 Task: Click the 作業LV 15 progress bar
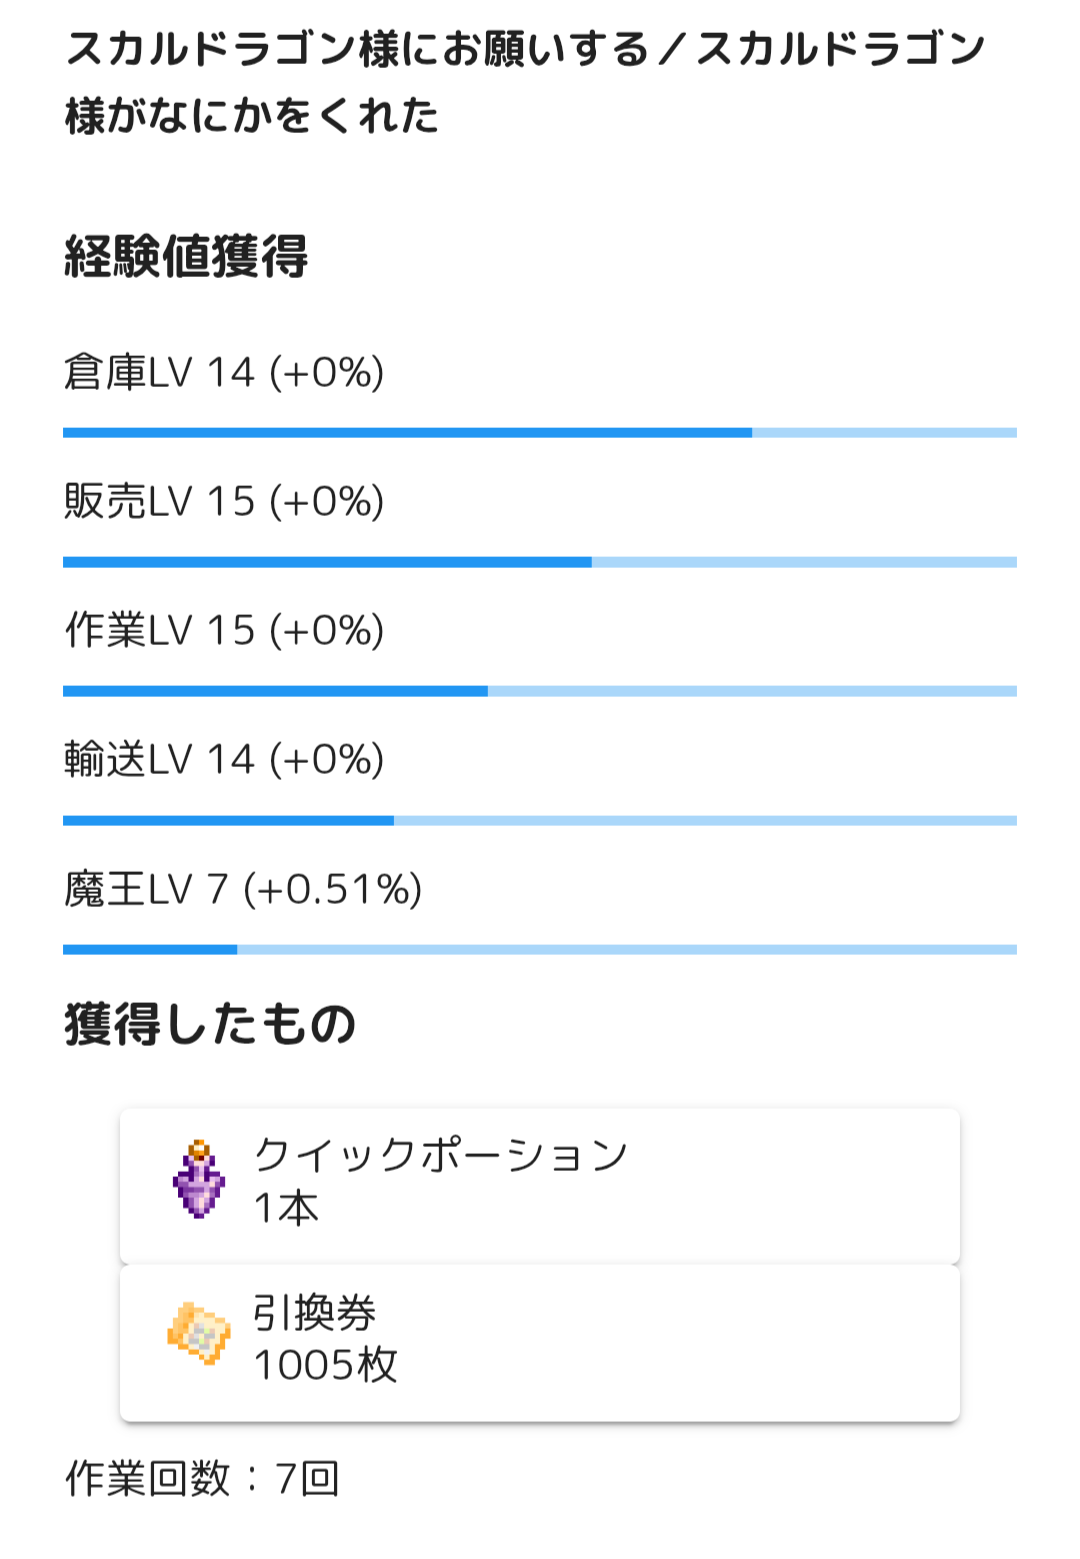coord(540,691)
